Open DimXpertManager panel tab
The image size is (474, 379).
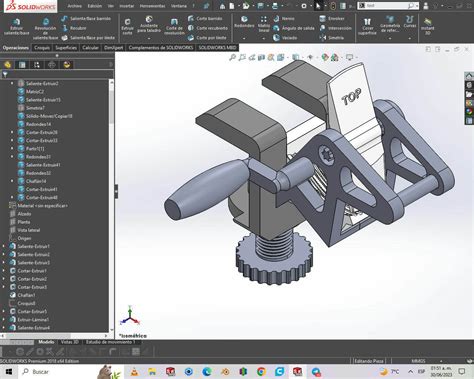coord(52,65)
